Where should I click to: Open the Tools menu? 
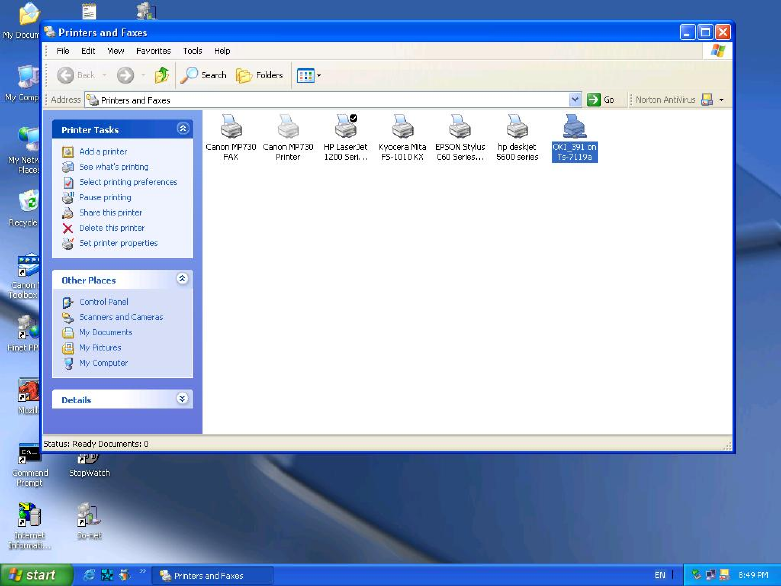[192, 51]
